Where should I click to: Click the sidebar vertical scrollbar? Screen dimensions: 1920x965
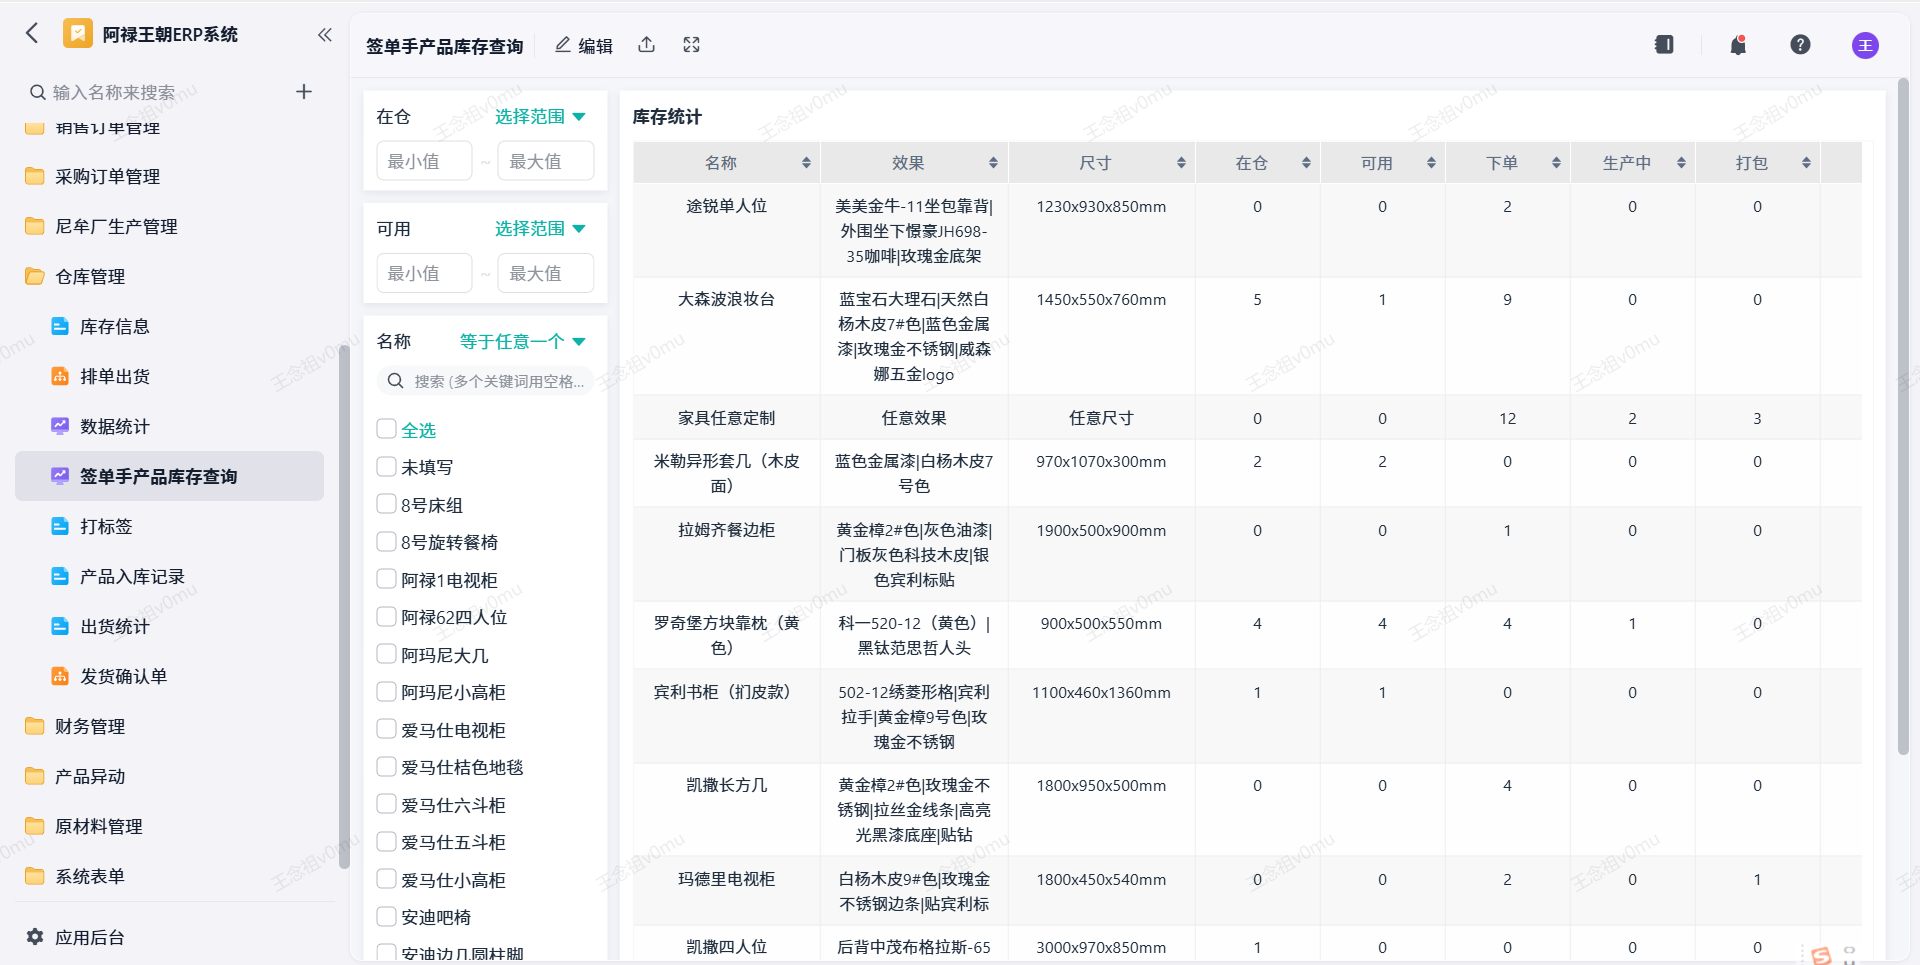click(344, 607)
